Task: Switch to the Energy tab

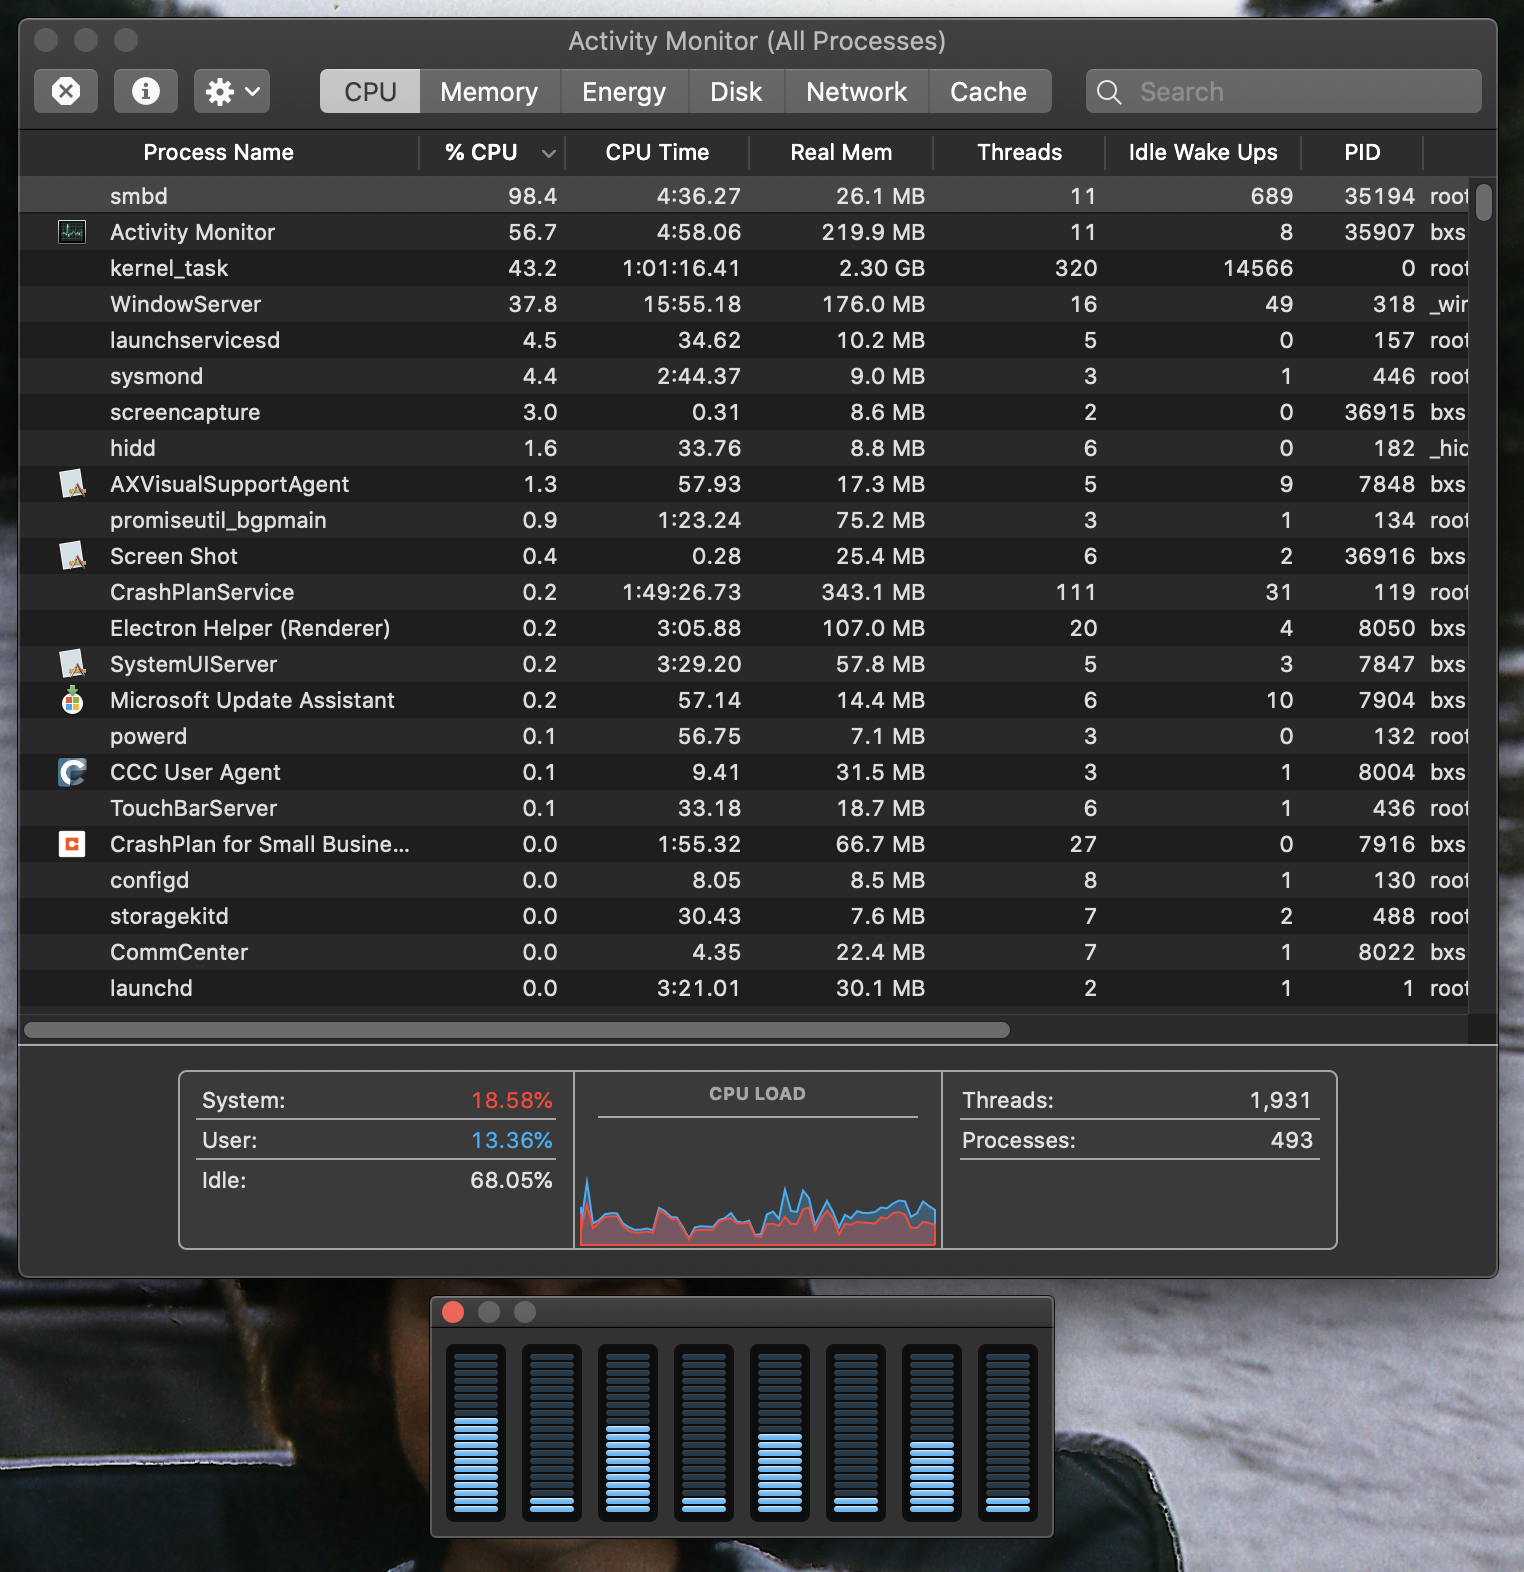Action: tap(624, 91)
